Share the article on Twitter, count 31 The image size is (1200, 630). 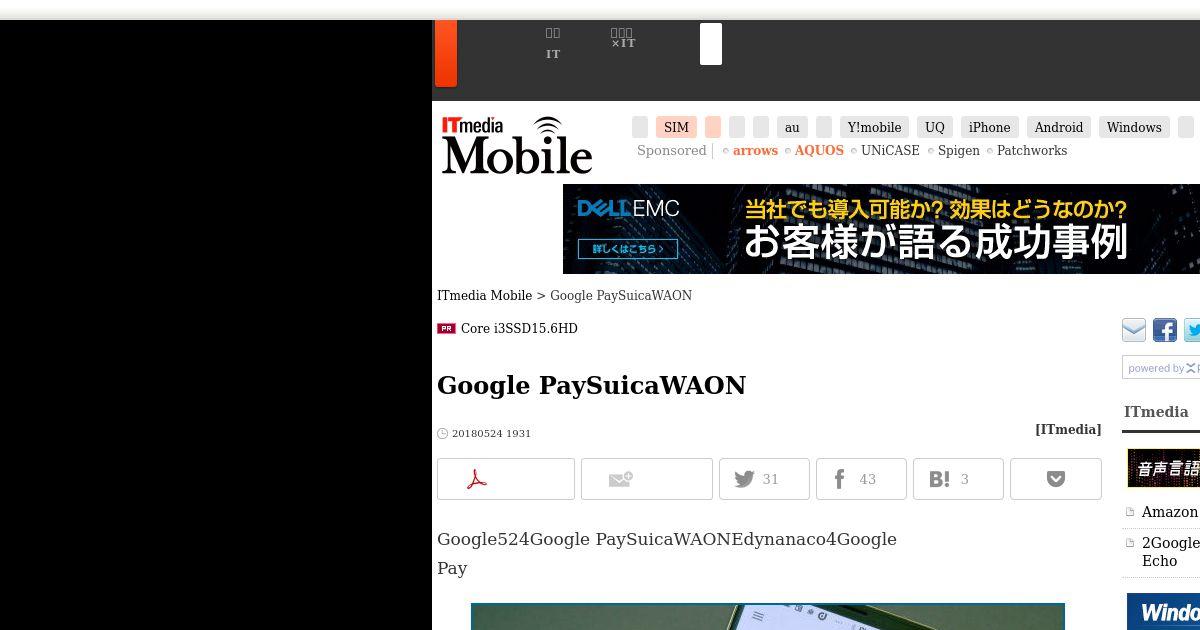pyautogui.click(x=764, y=479)
